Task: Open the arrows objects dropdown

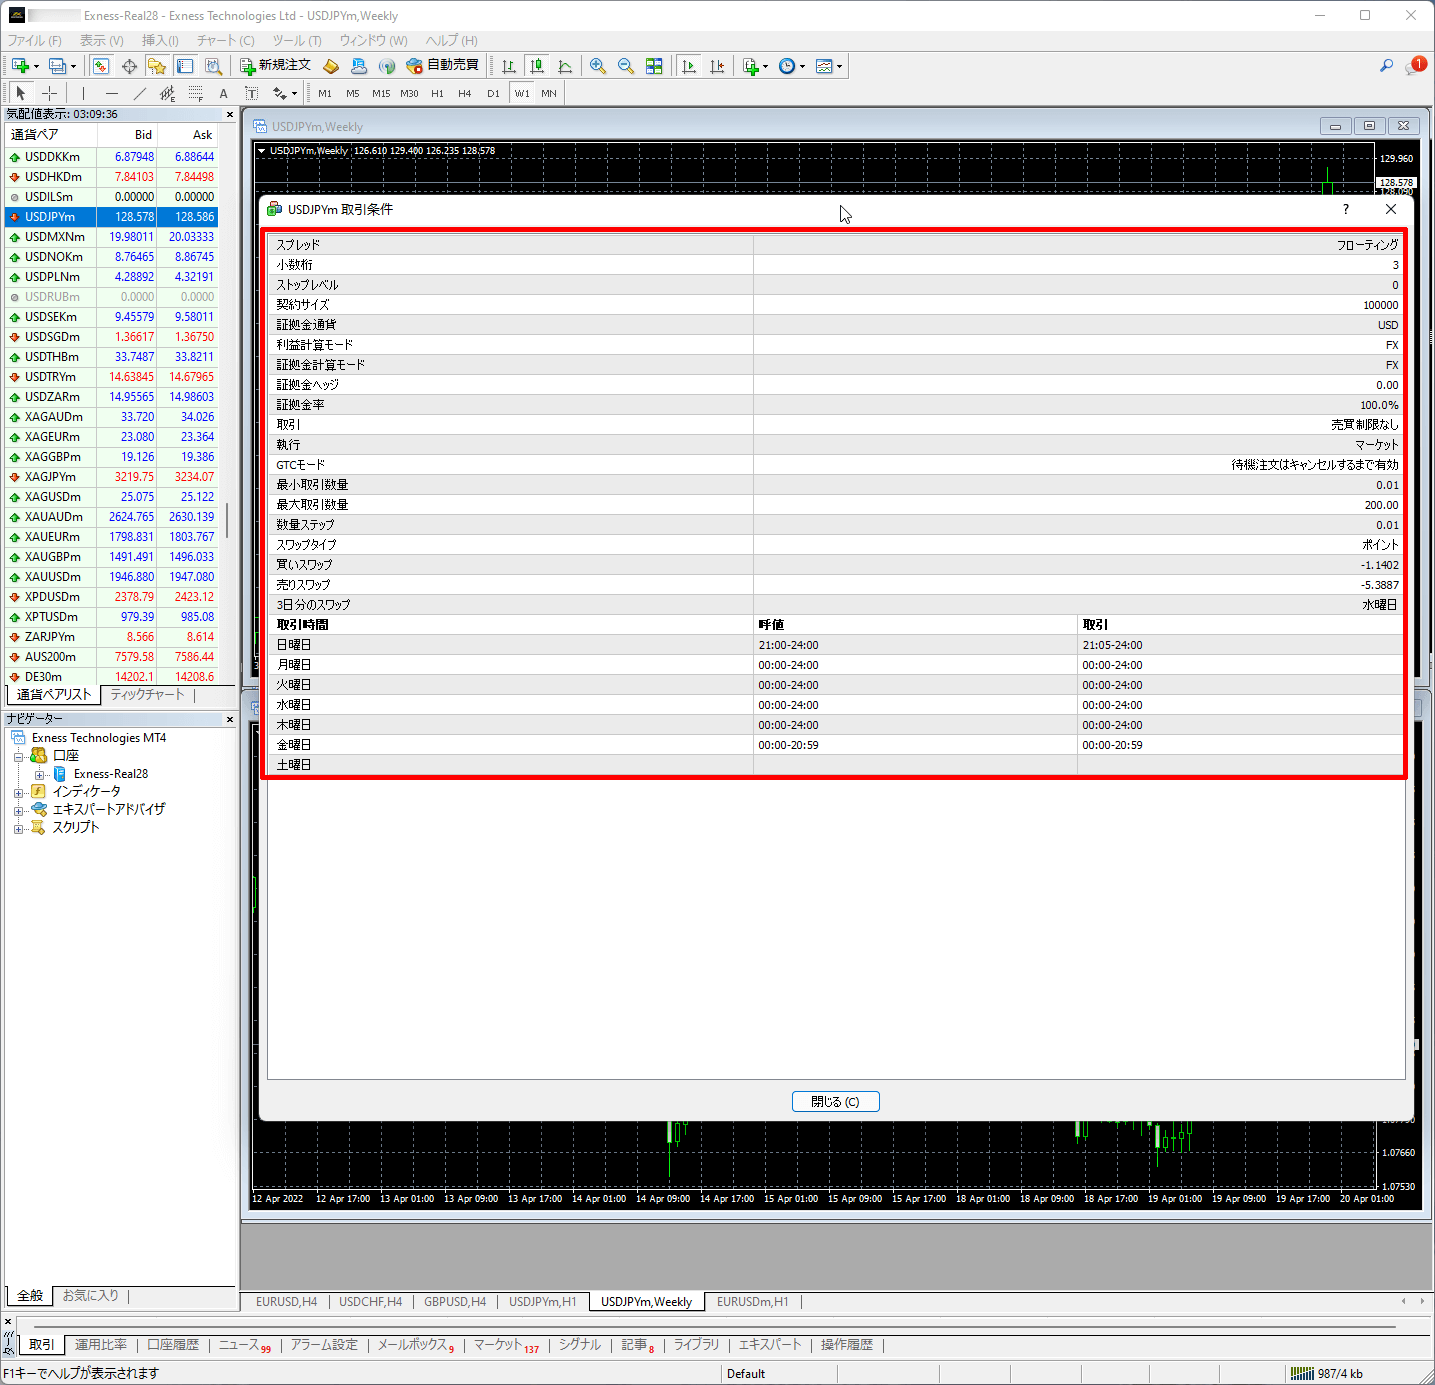Action: 285,93
